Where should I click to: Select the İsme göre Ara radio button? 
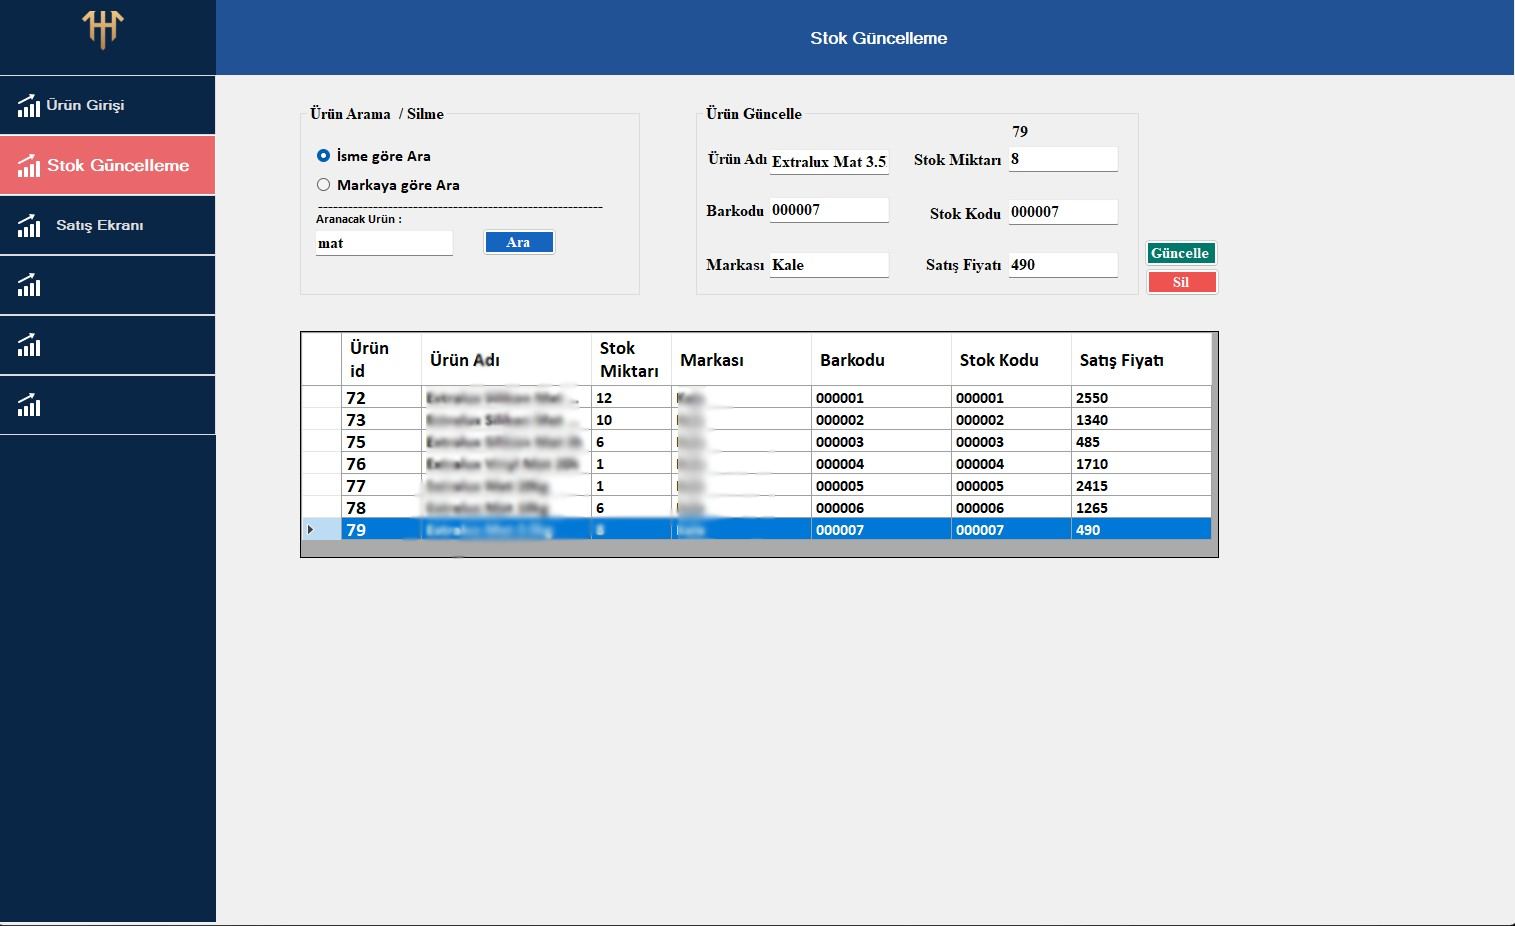coord(323,156)
